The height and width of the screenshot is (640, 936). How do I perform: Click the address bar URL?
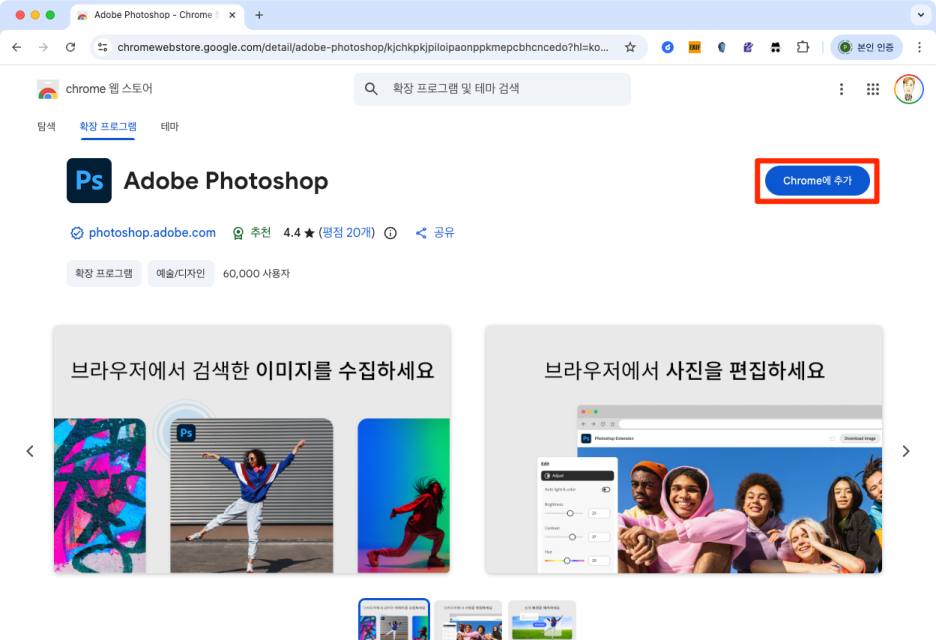pos(363,47)
